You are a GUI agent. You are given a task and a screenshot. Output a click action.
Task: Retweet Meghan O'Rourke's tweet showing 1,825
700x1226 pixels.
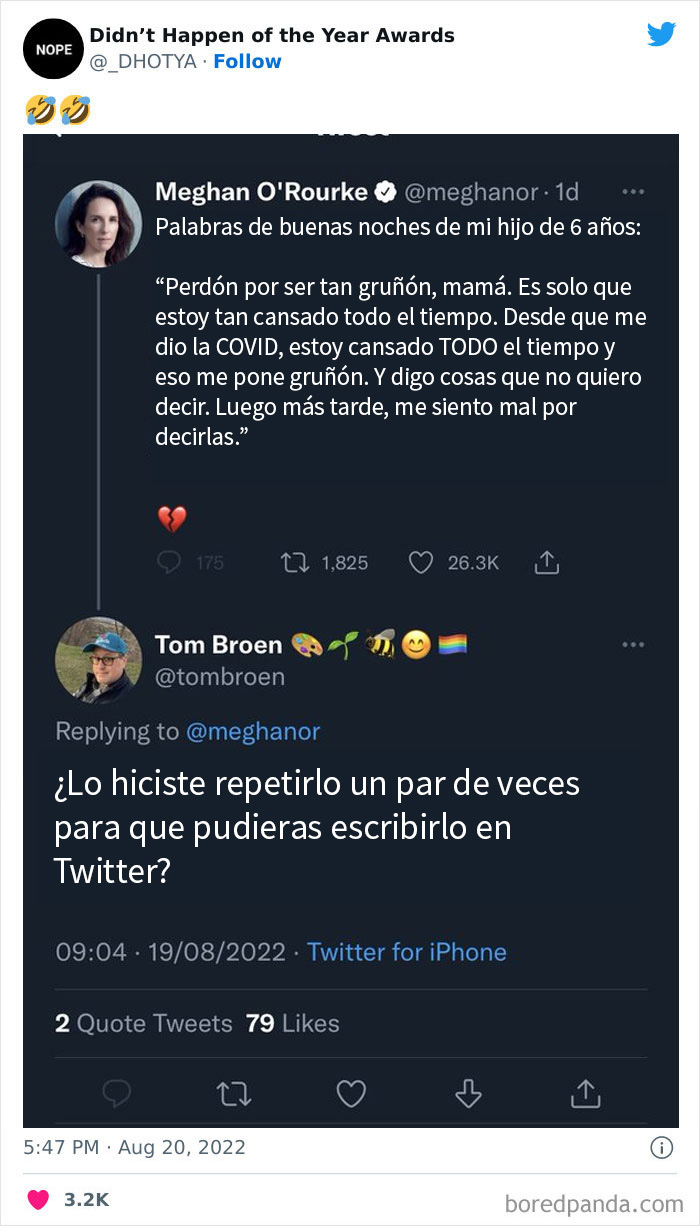point(294,563)
